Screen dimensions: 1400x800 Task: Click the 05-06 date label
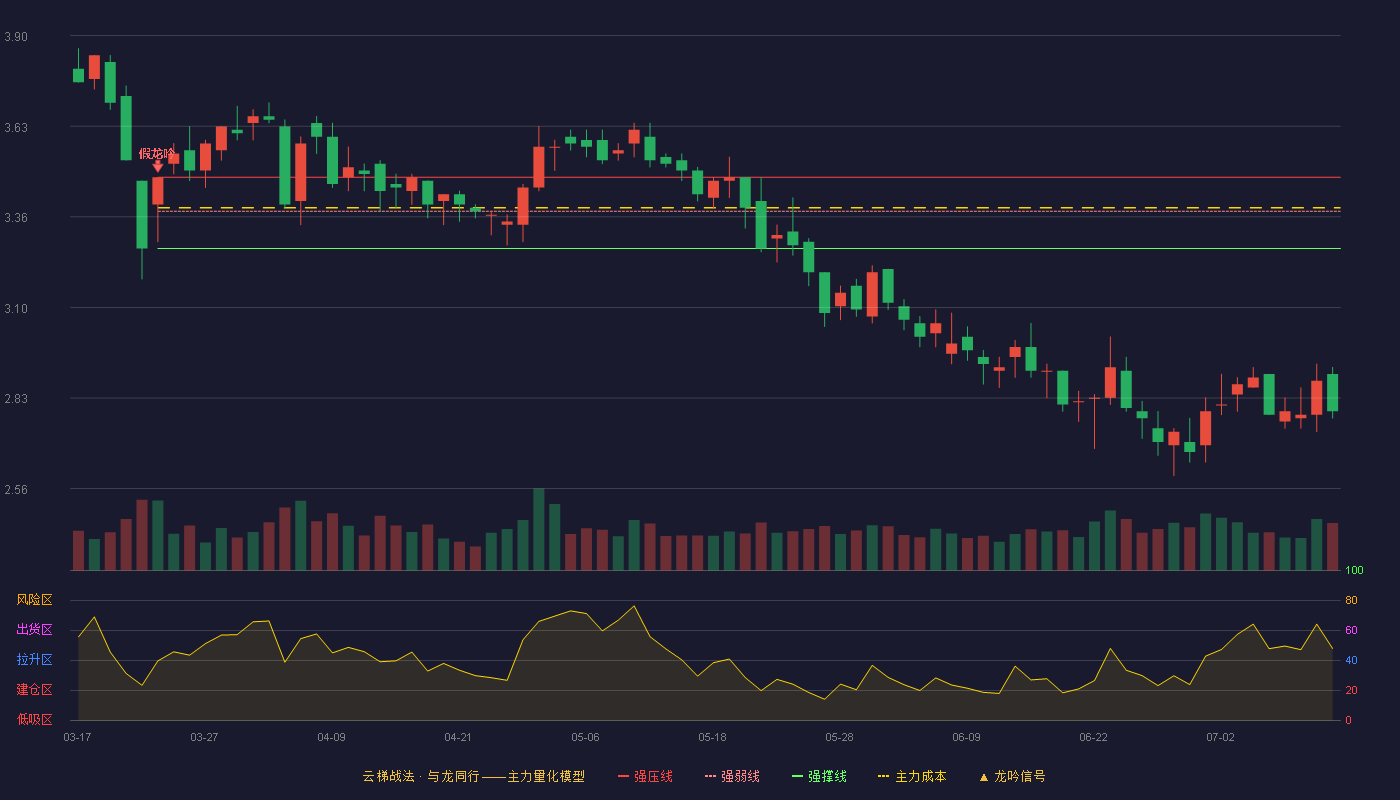(585, 737)
